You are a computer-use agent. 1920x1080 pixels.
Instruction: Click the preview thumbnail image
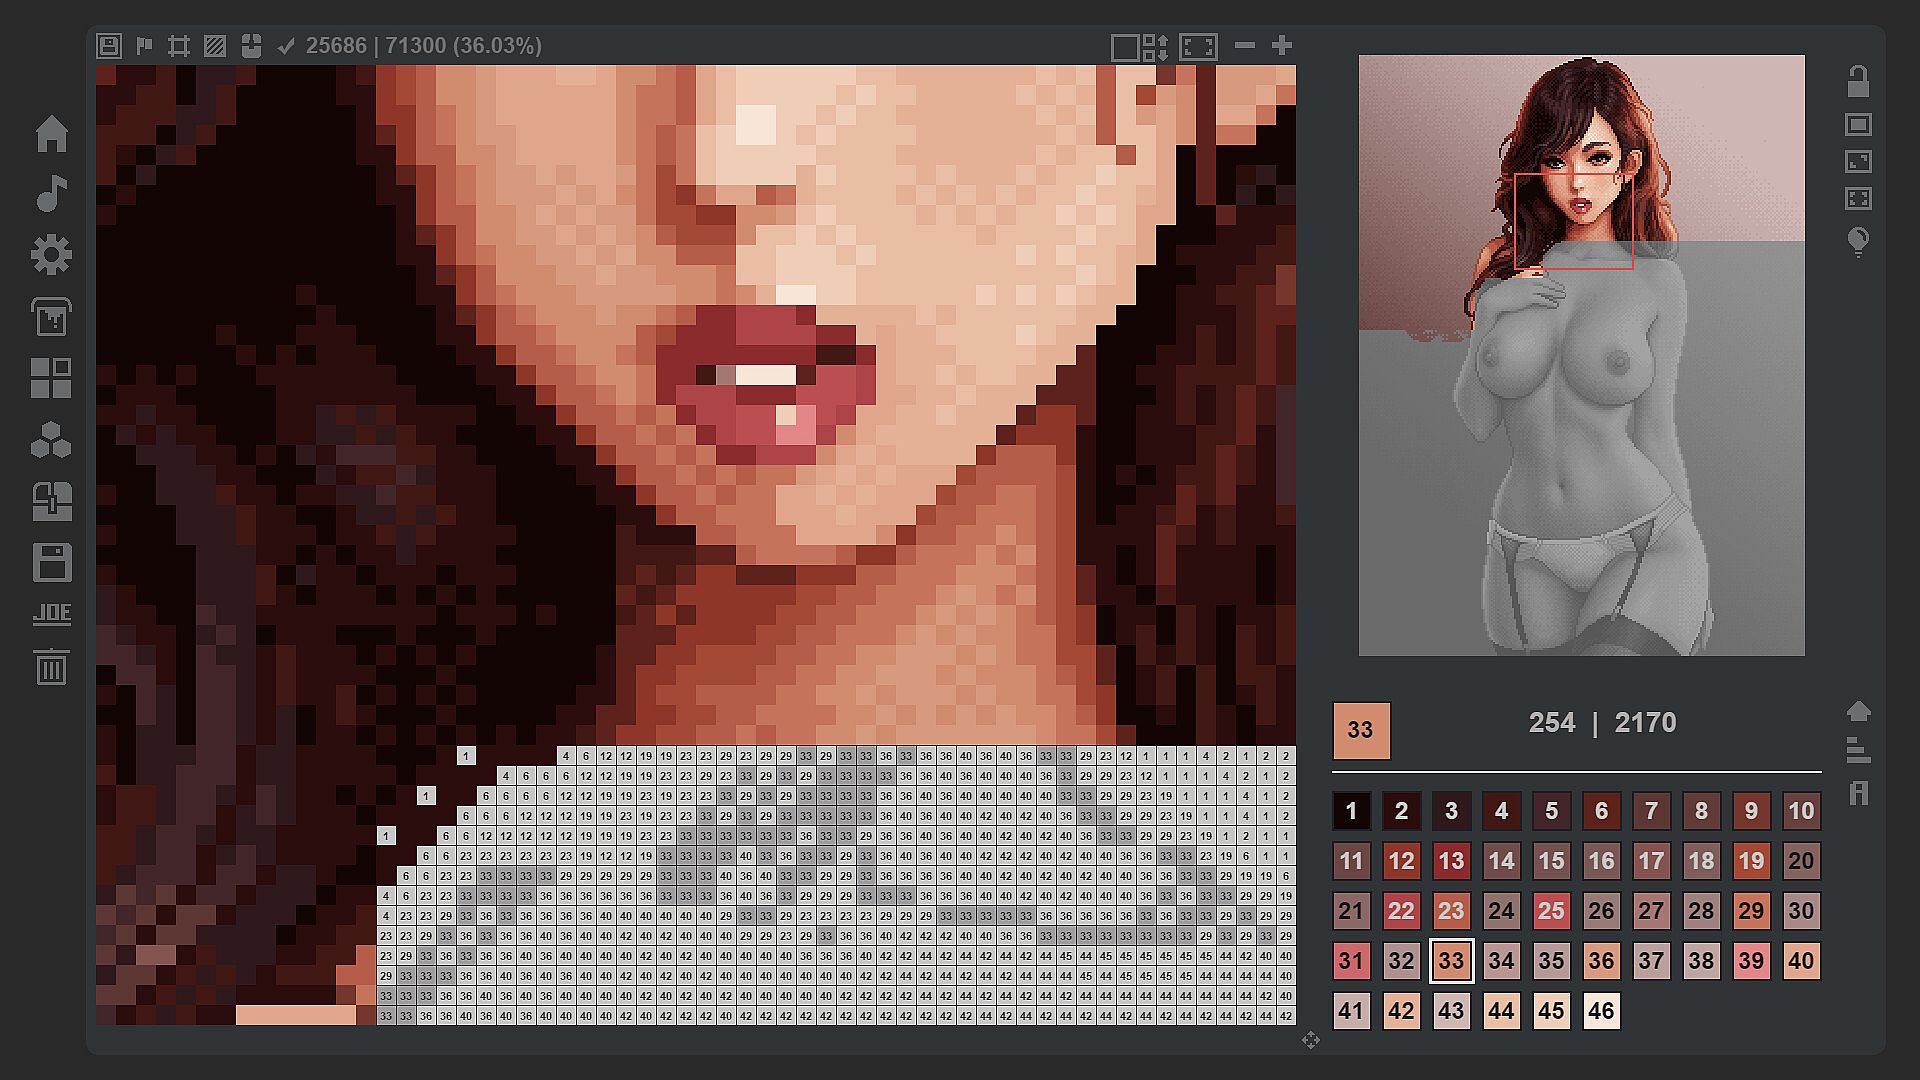pyautogui.click(x=1581, y=355)
